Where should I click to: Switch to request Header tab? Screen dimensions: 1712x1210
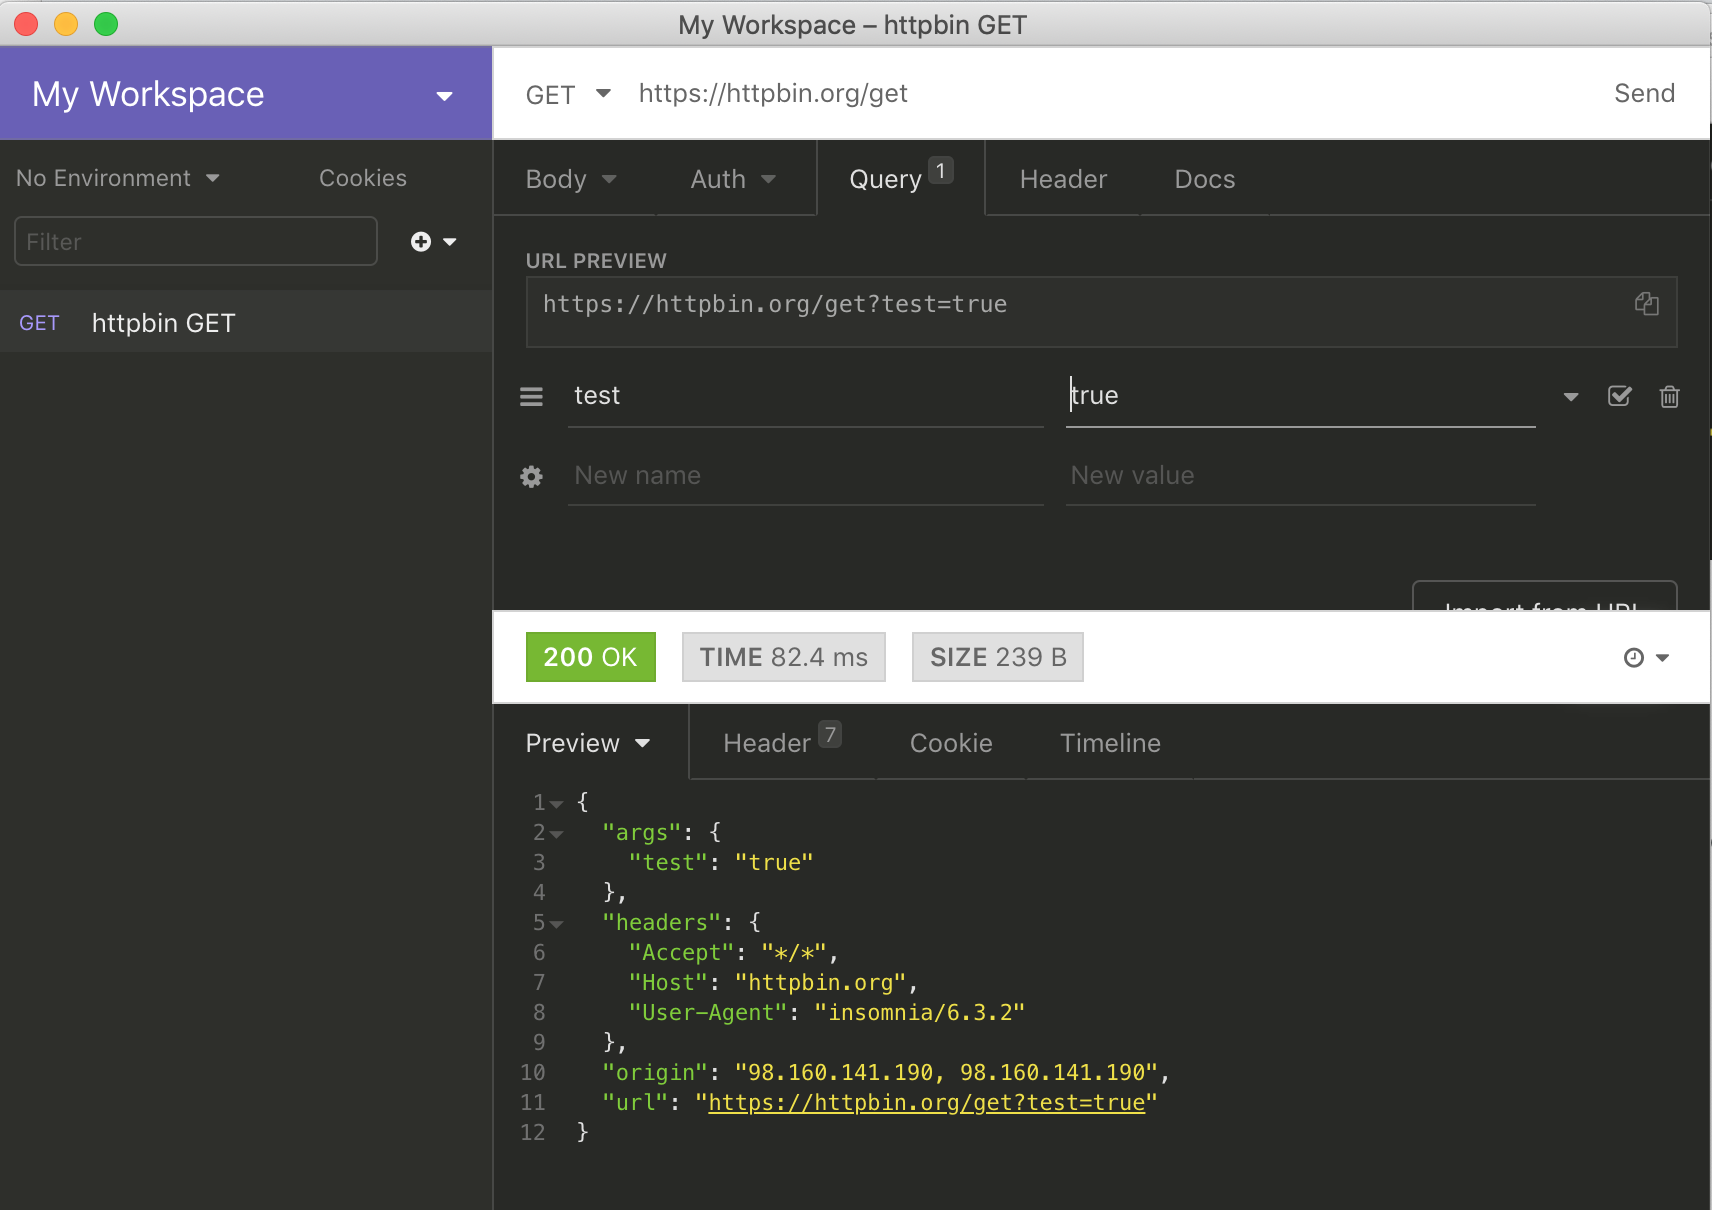[x=1063, y=179]
